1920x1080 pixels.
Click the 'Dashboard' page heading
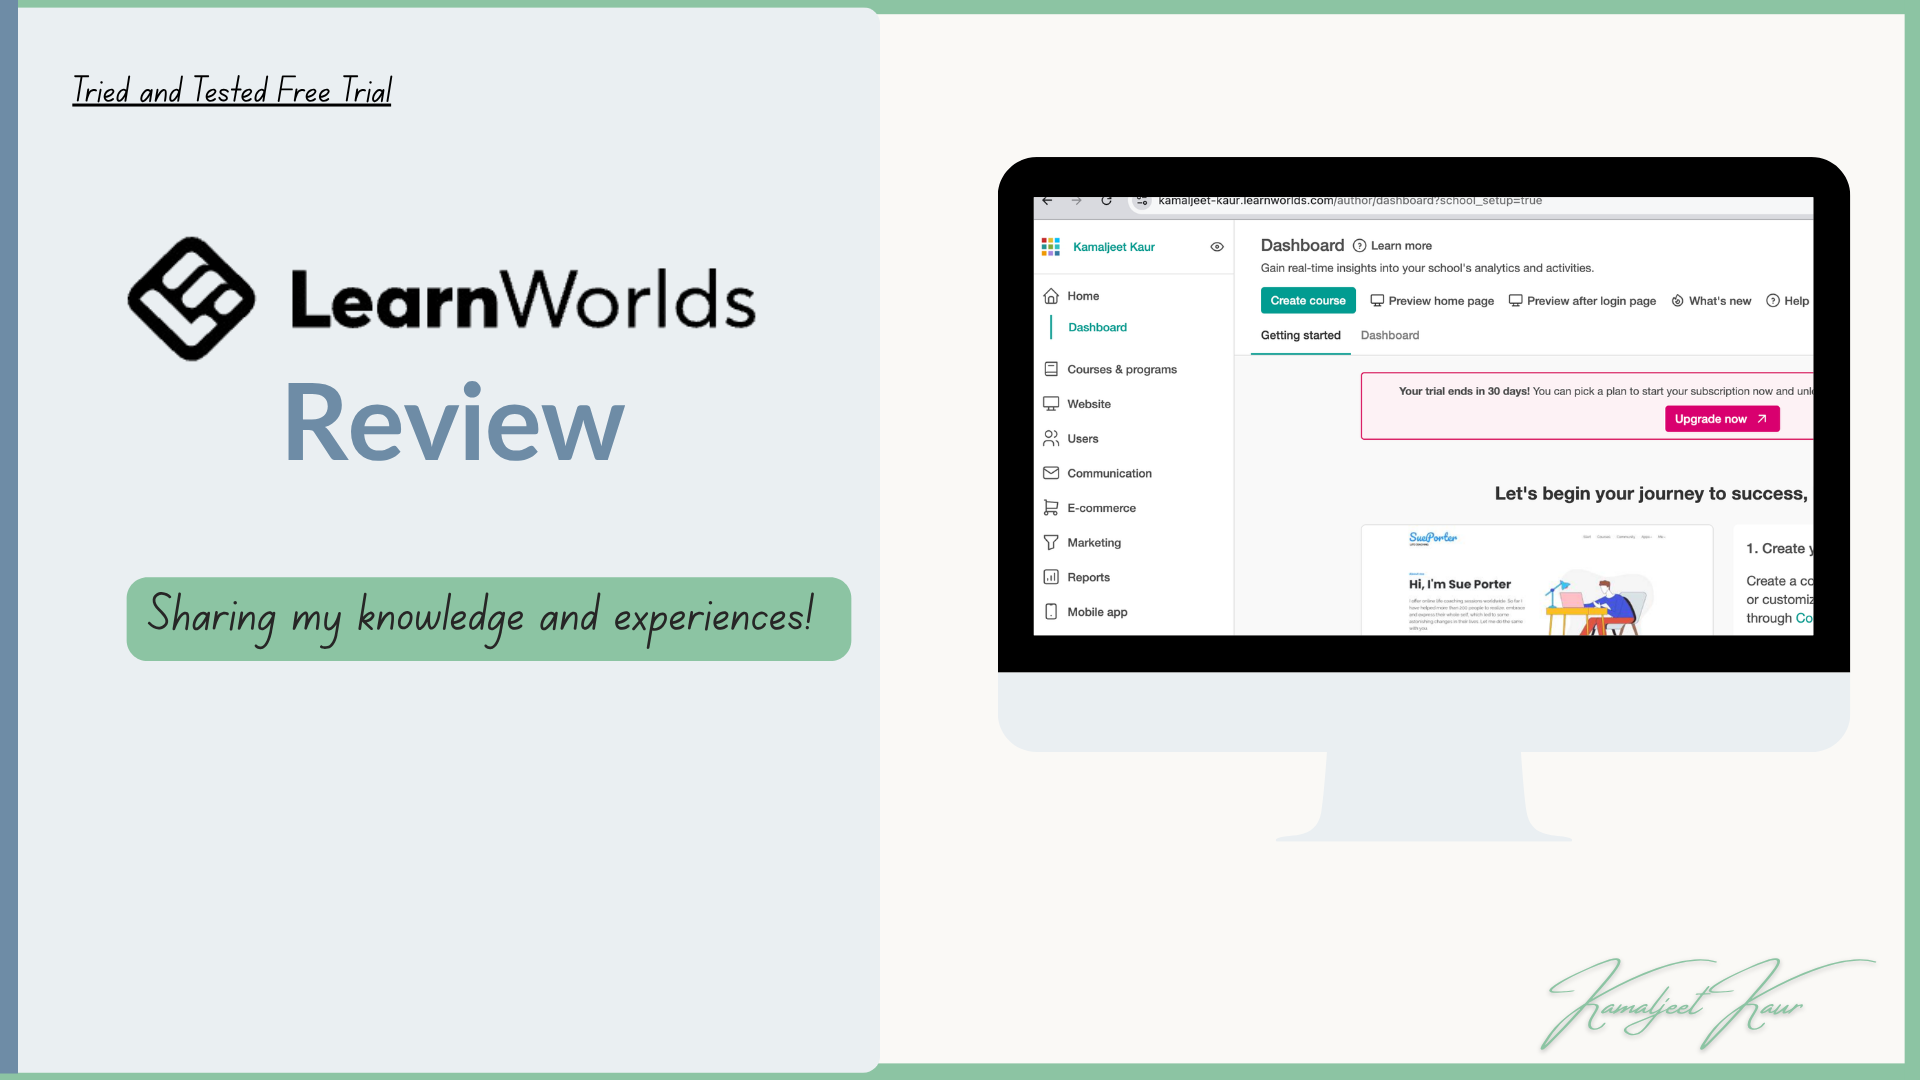[x=1302, y=245]
